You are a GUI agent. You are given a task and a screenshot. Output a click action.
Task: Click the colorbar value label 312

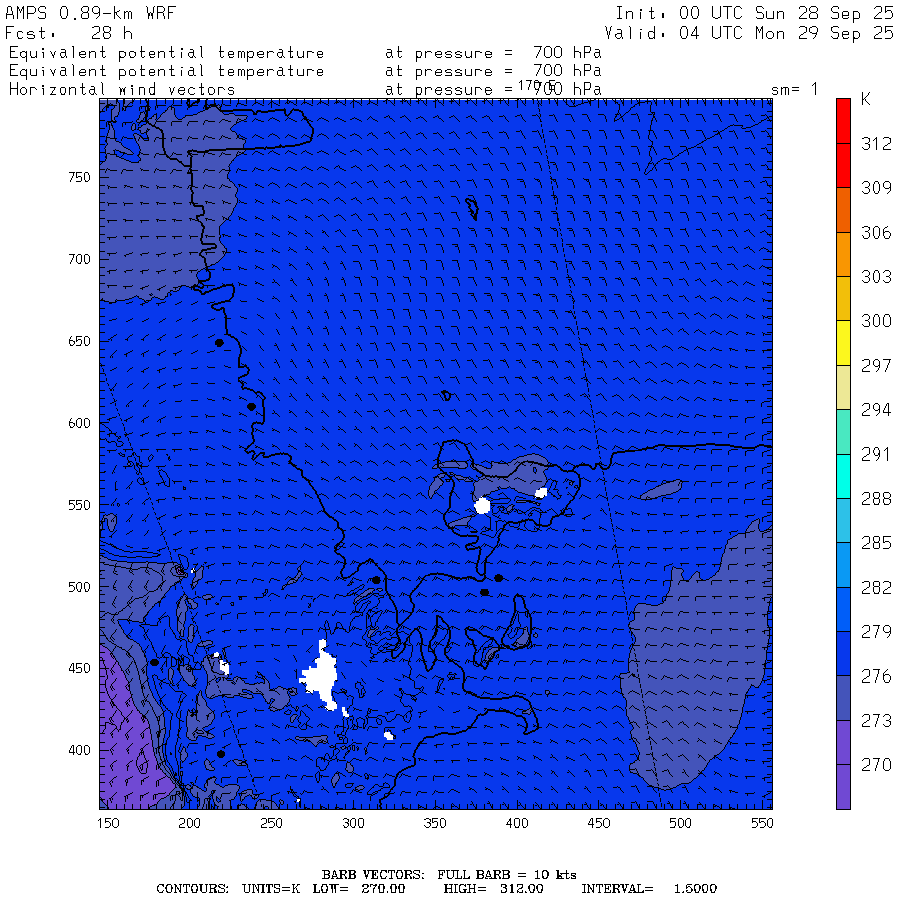coord(876,143)
